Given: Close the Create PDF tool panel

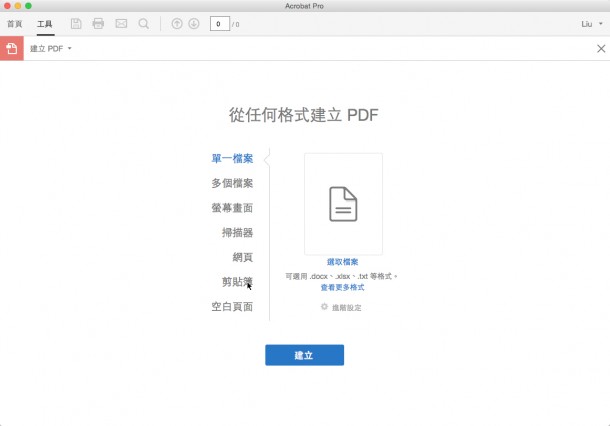Looking at the screenshot, I should [x=600, y=48].
